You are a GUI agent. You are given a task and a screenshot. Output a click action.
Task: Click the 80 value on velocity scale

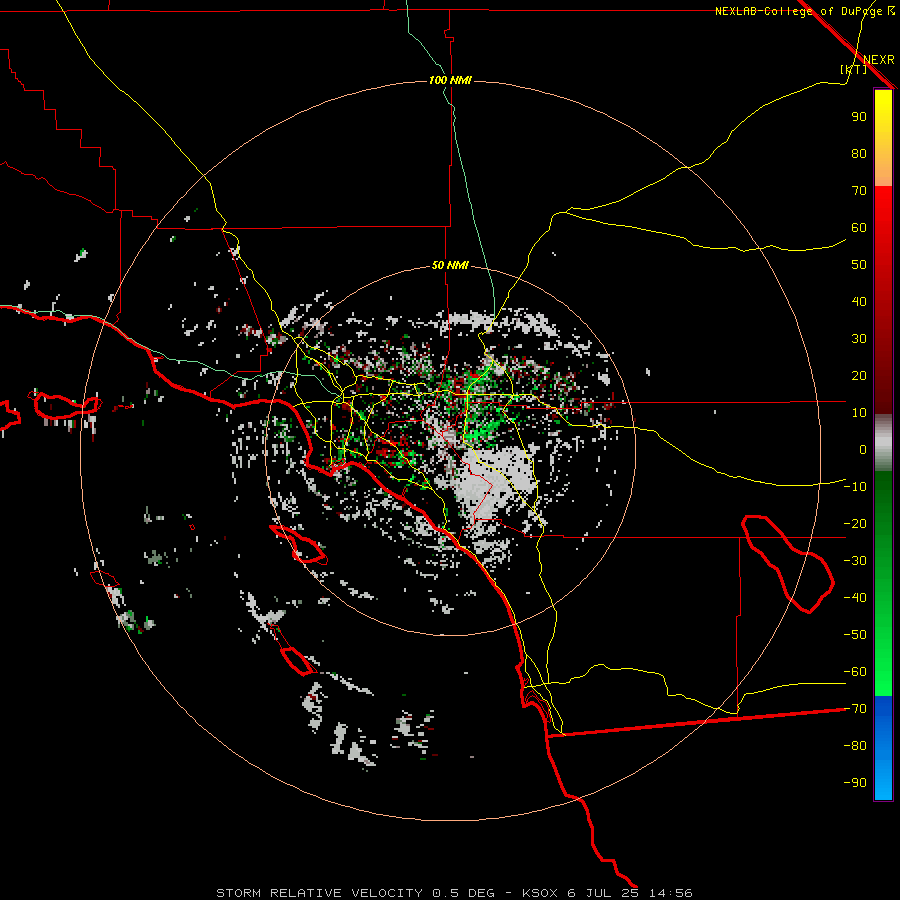coord(859,154)
